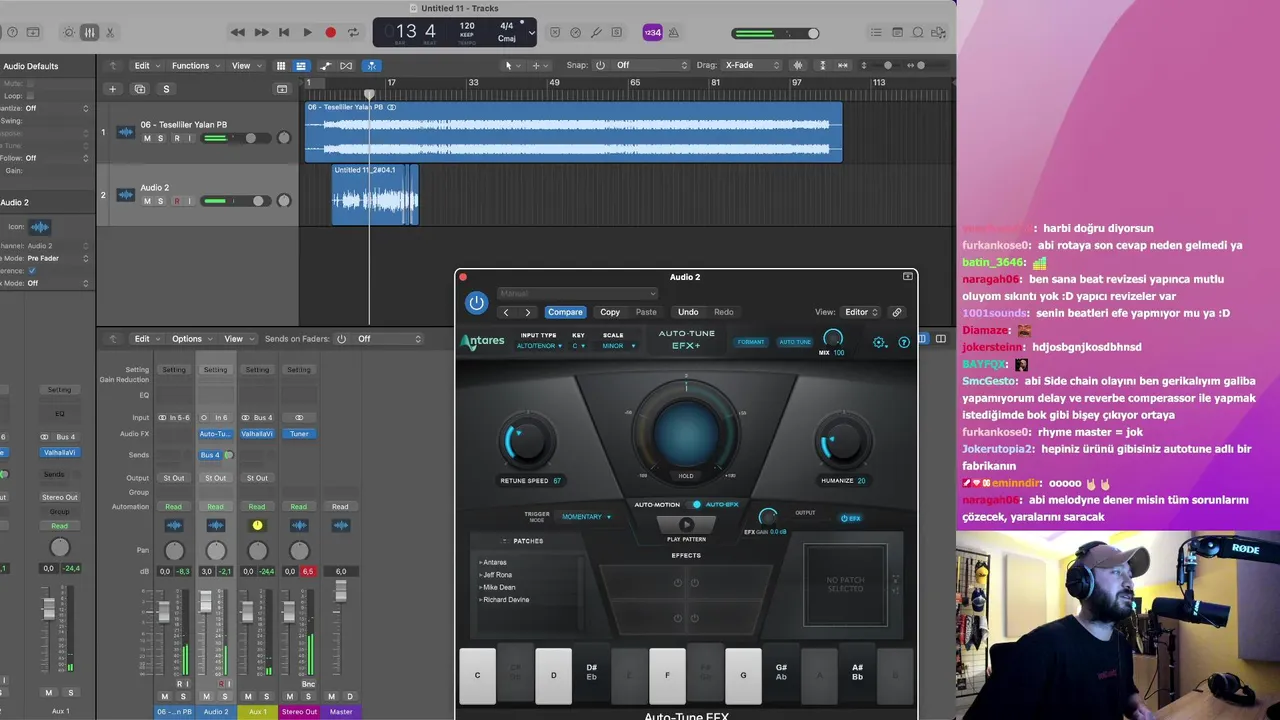
Task: Toggle the Metronome icon
Action: (x=674, y=33)
